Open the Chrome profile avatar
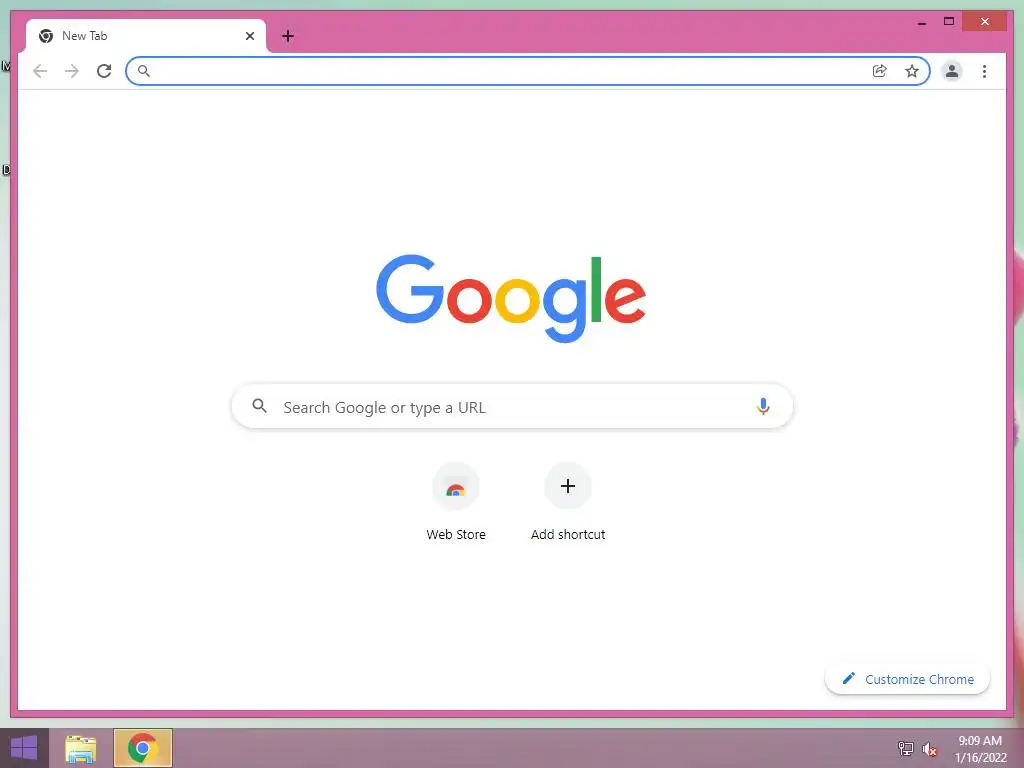The width and height of the screenshot is (1024, 768). tap(952, 71)
